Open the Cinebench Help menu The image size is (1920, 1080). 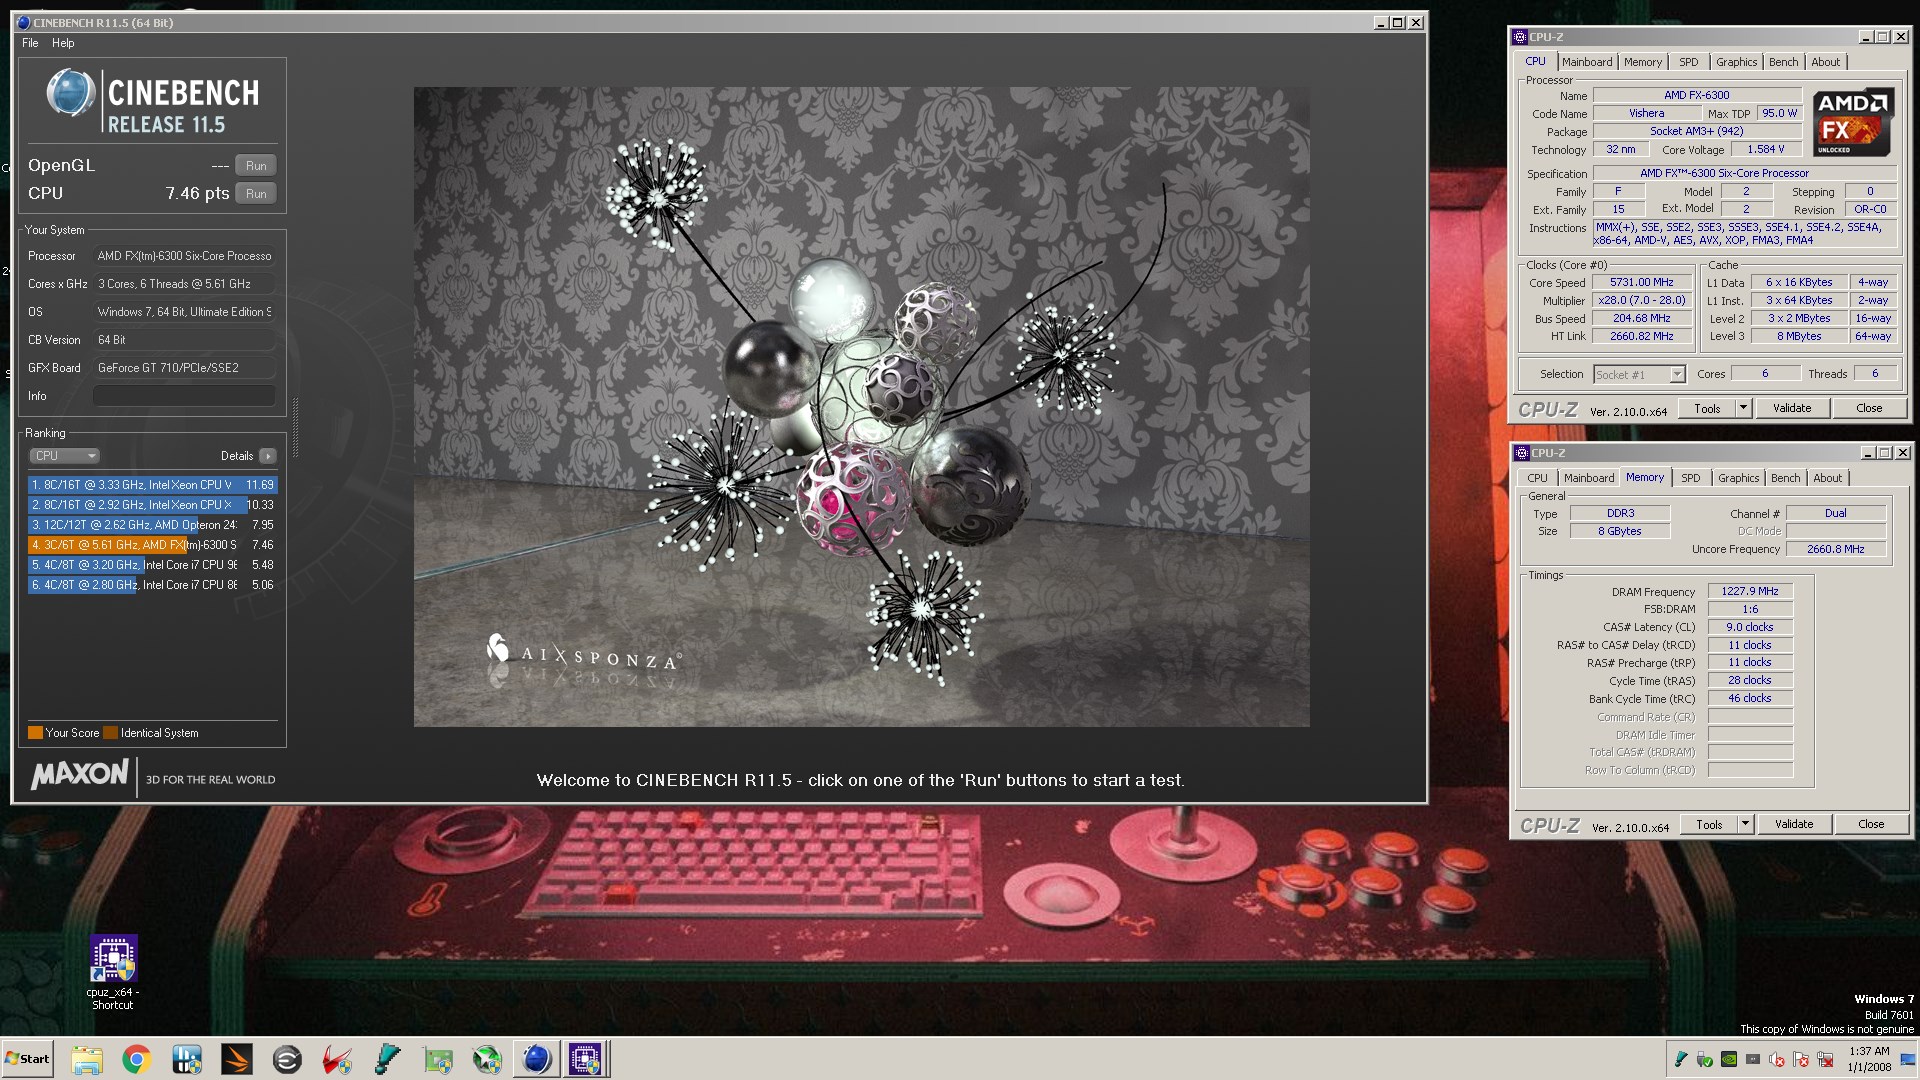(63, 43)
